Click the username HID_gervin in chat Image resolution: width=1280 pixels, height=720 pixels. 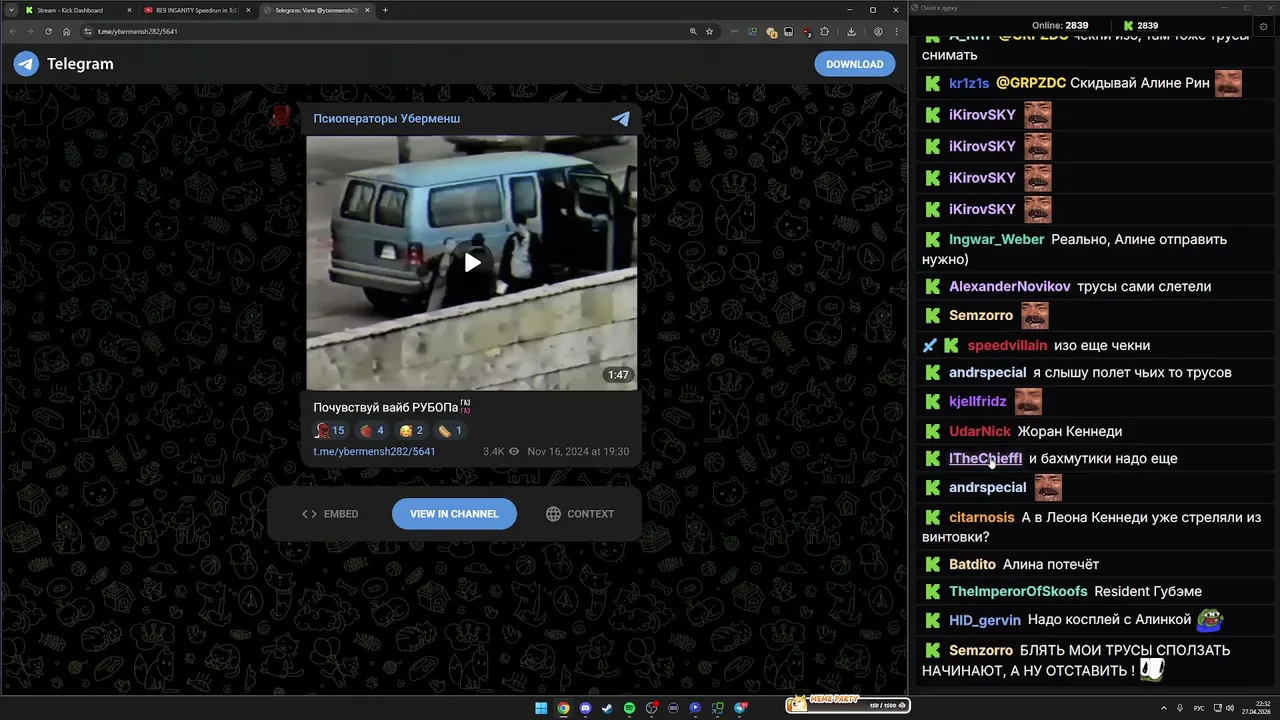coord(985,619)
